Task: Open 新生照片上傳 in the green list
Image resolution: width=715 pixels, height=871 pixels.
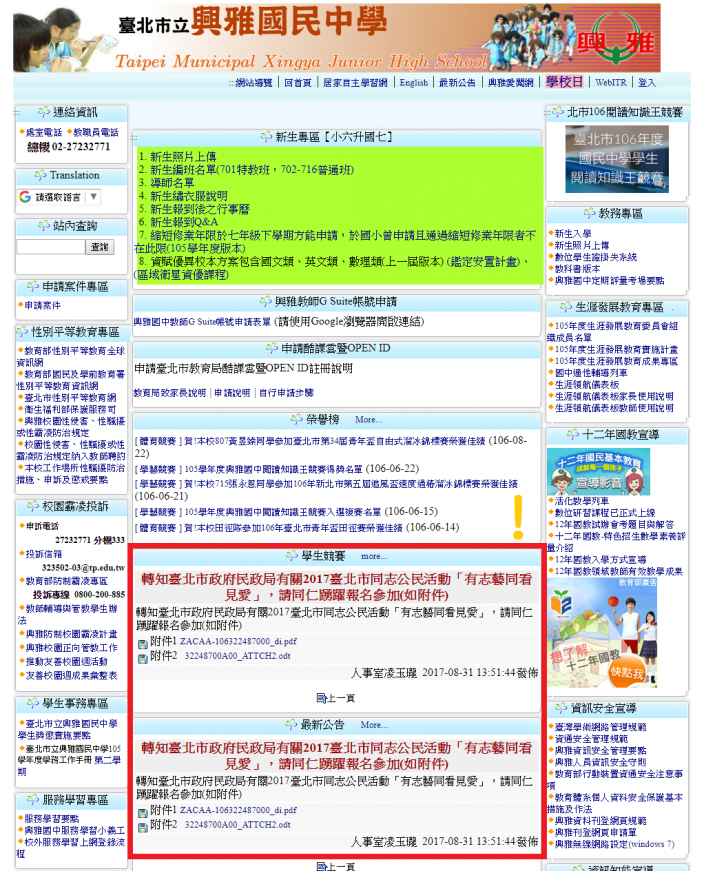Action: pyautogui.click(x=183, y=157)
